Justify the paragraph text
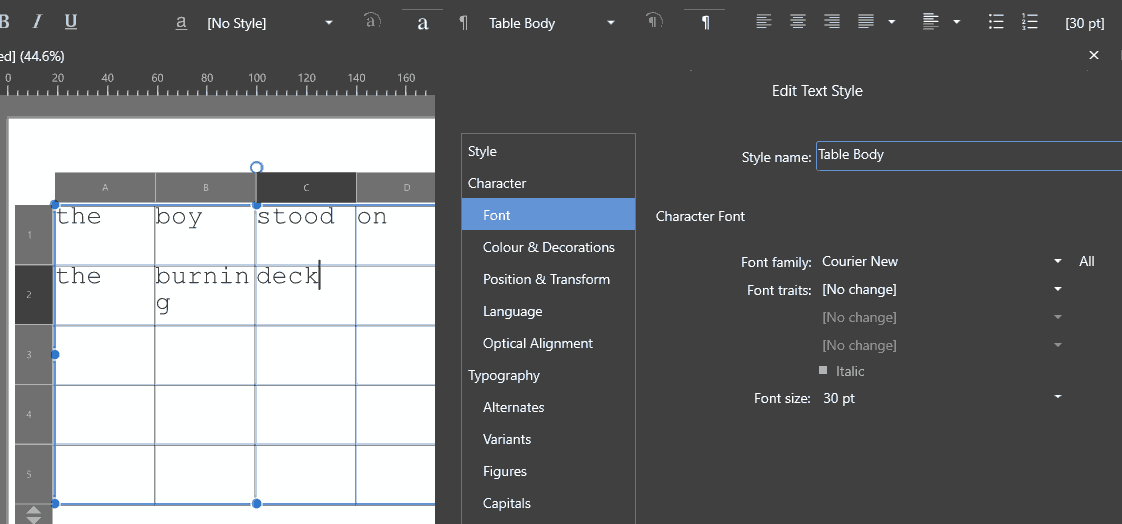This screenshot has height=524, width=1122. [x=866, y=22]
